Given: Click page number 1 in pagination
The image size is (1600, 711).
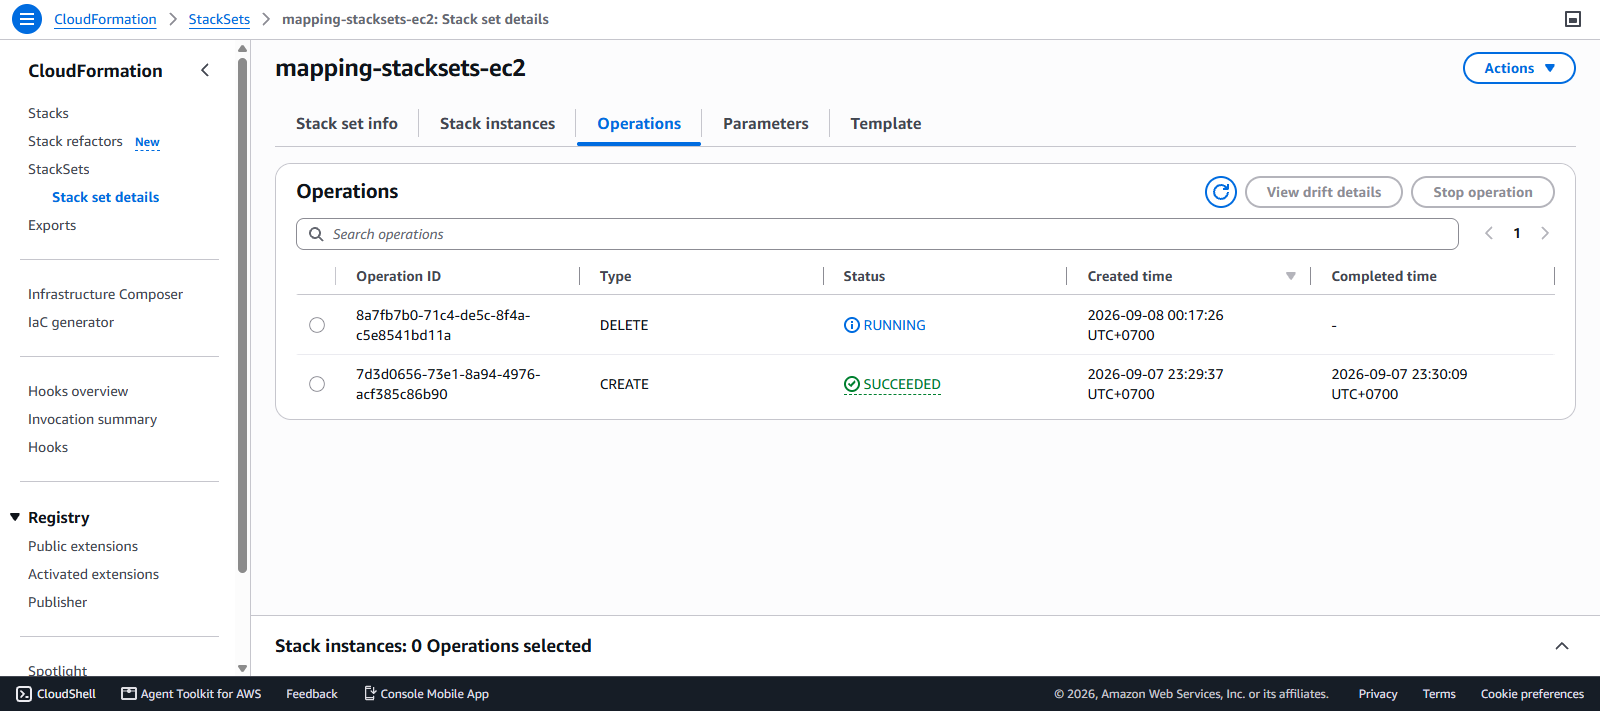Looking at the screenshot, I should point(1517,233).
